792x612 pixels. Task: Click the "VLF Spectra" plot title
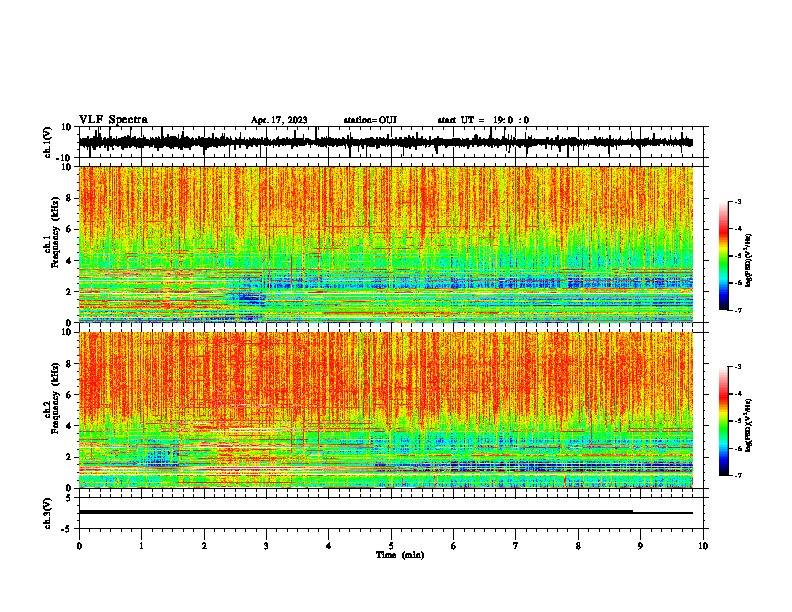pos(113,120)
